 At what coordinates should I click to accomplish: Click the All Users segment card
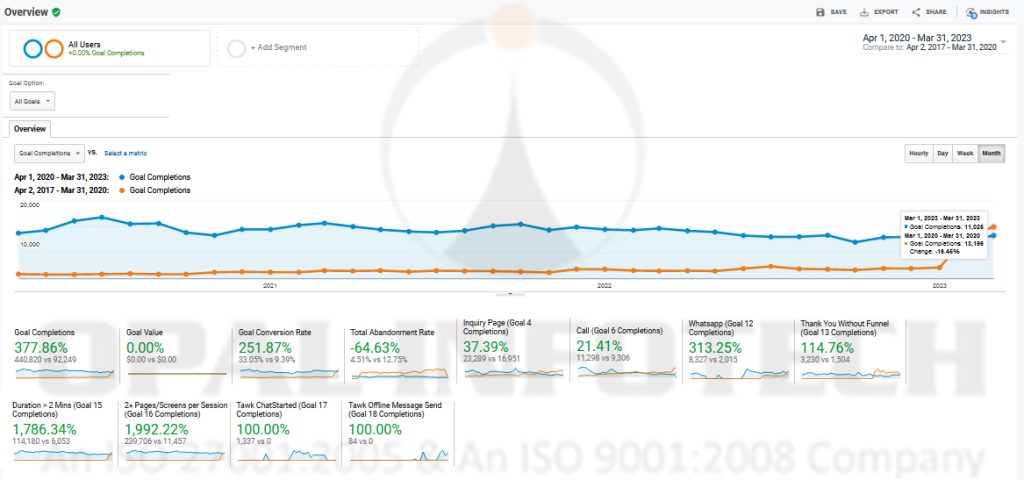tap(110, 48)
